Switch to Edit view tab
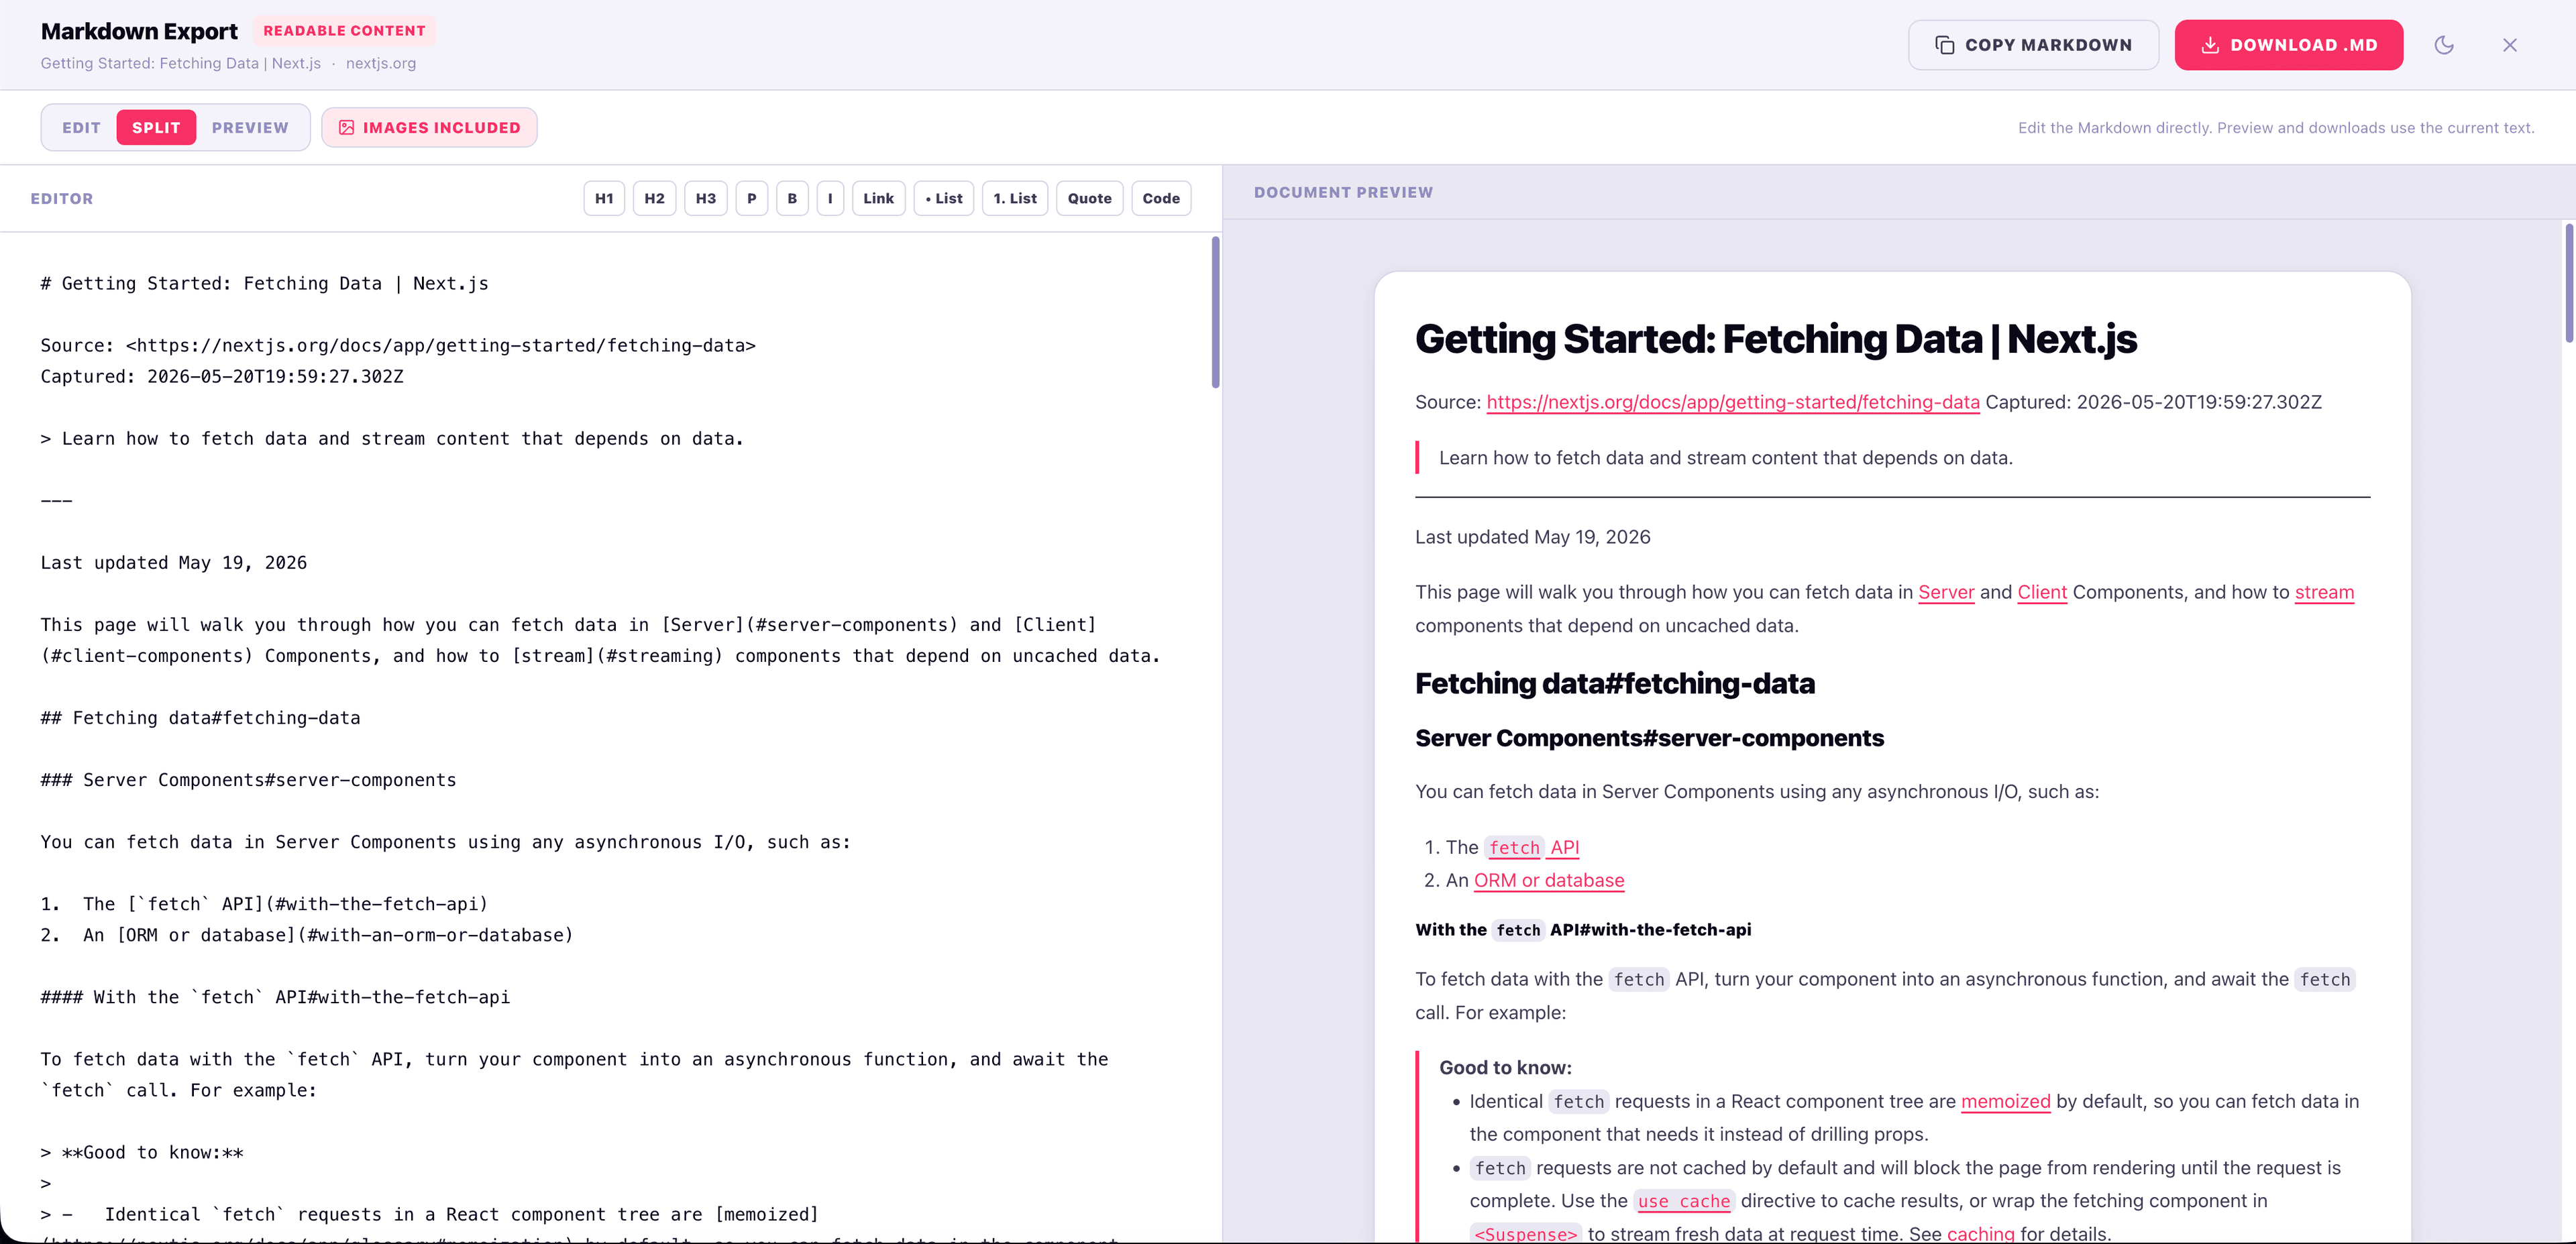Viewport: 2576px width, 1244px height. click(81, 128)
